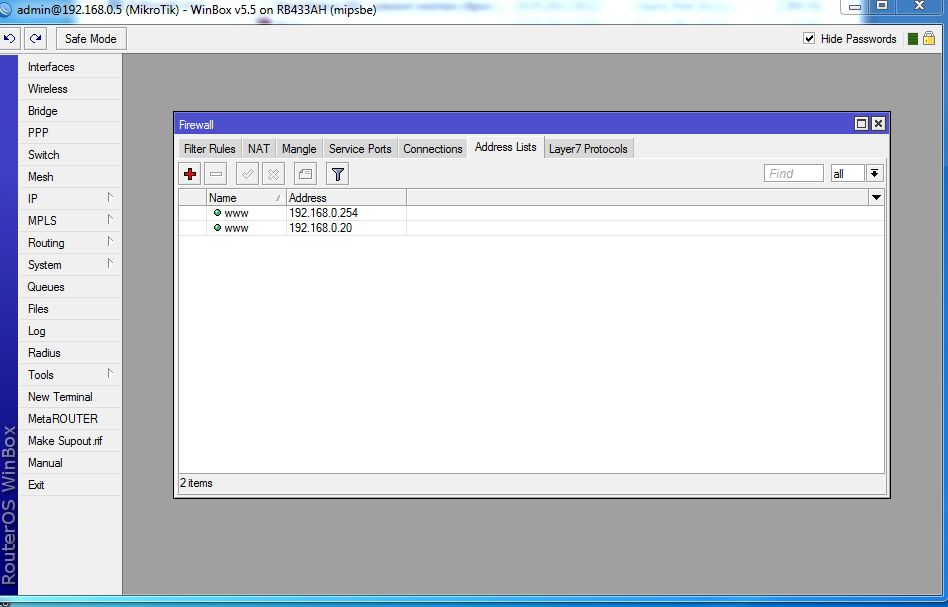Click the Undo arrow in top toolbar
This screenshot has height=607, width=948.
click(10, 39)
